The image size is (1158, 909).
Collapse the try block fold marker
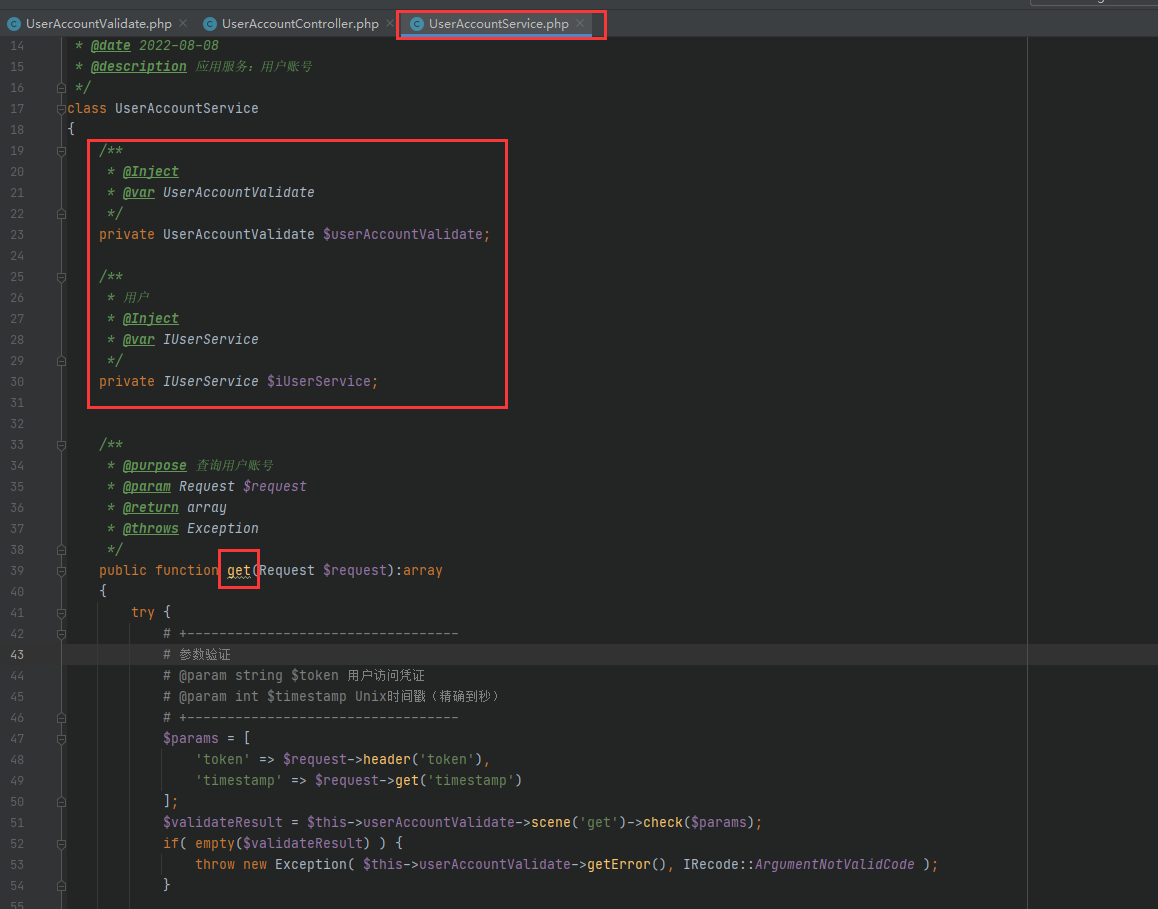pyautogui.click(x=61, y=613)
